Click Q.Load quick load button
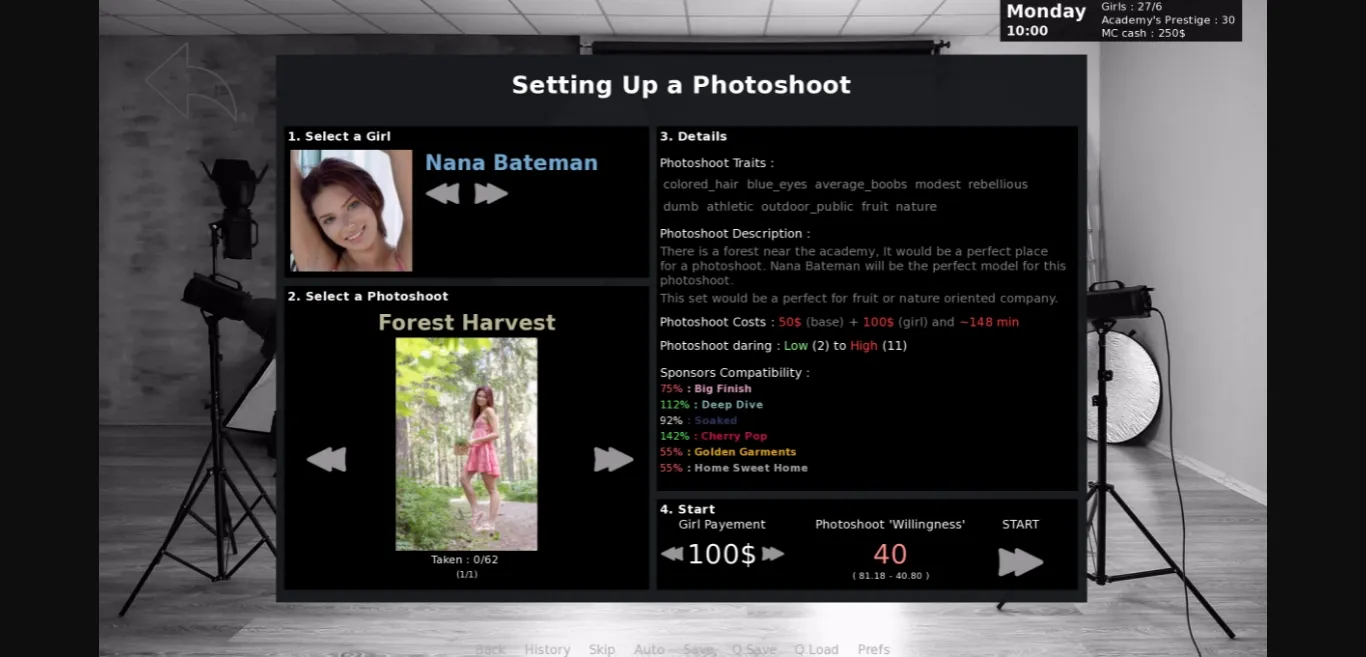1366x657 pixels. click(x=816, y=649)
